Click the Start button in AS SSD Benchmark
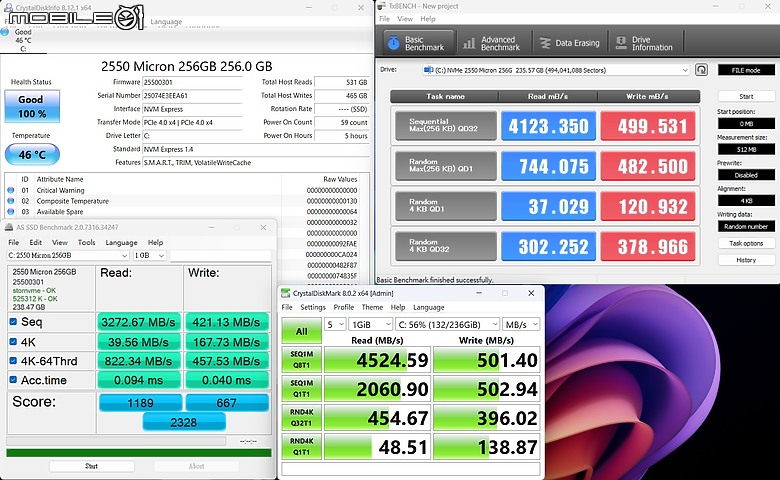The image size is (780, 480). (92, 466)
